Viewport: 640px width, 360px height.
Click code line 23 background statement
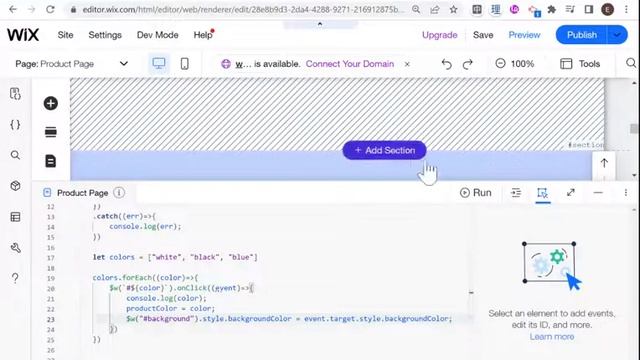(x=289, y=318)
